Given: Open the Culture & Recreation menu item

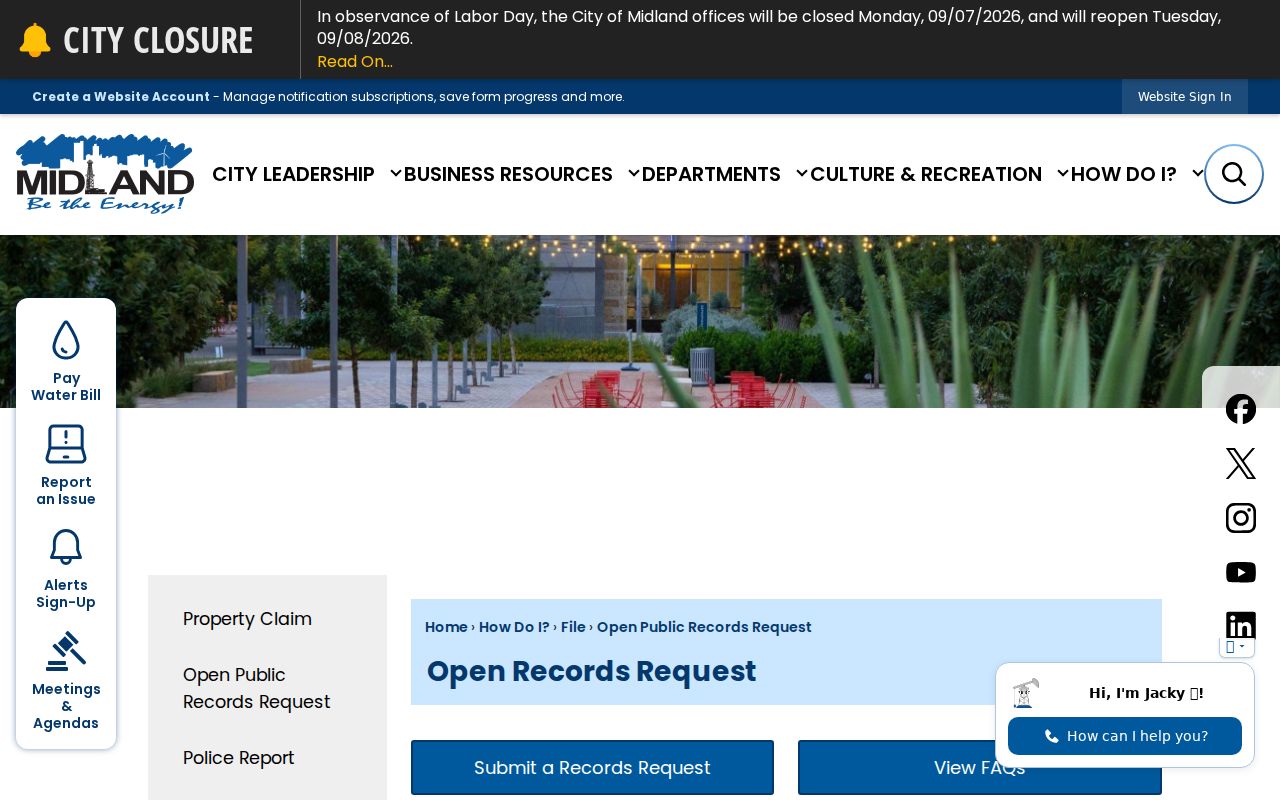Looking at the screenshot, I should click(926, 174).
